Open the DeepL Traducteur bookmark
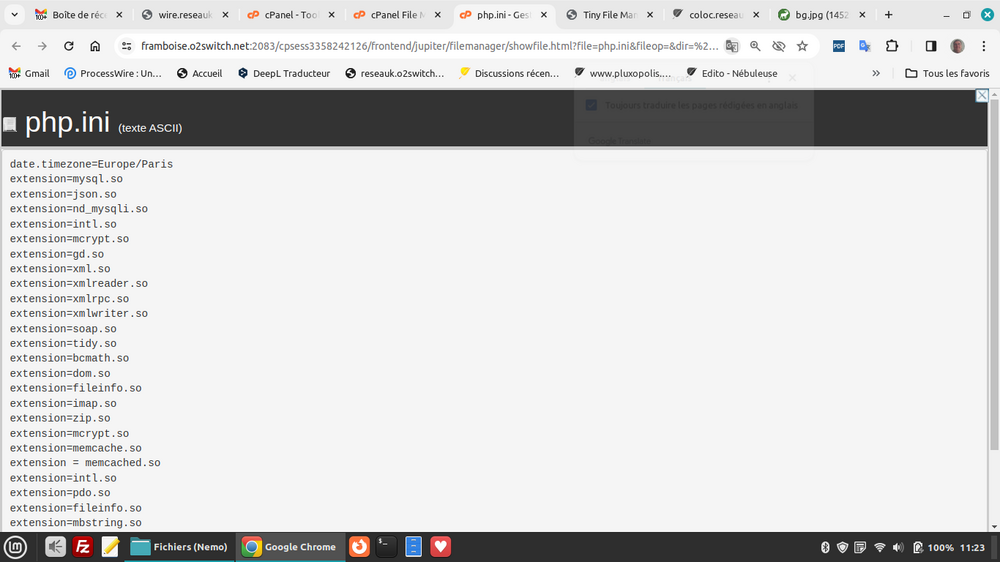 (x=284, y=73)
